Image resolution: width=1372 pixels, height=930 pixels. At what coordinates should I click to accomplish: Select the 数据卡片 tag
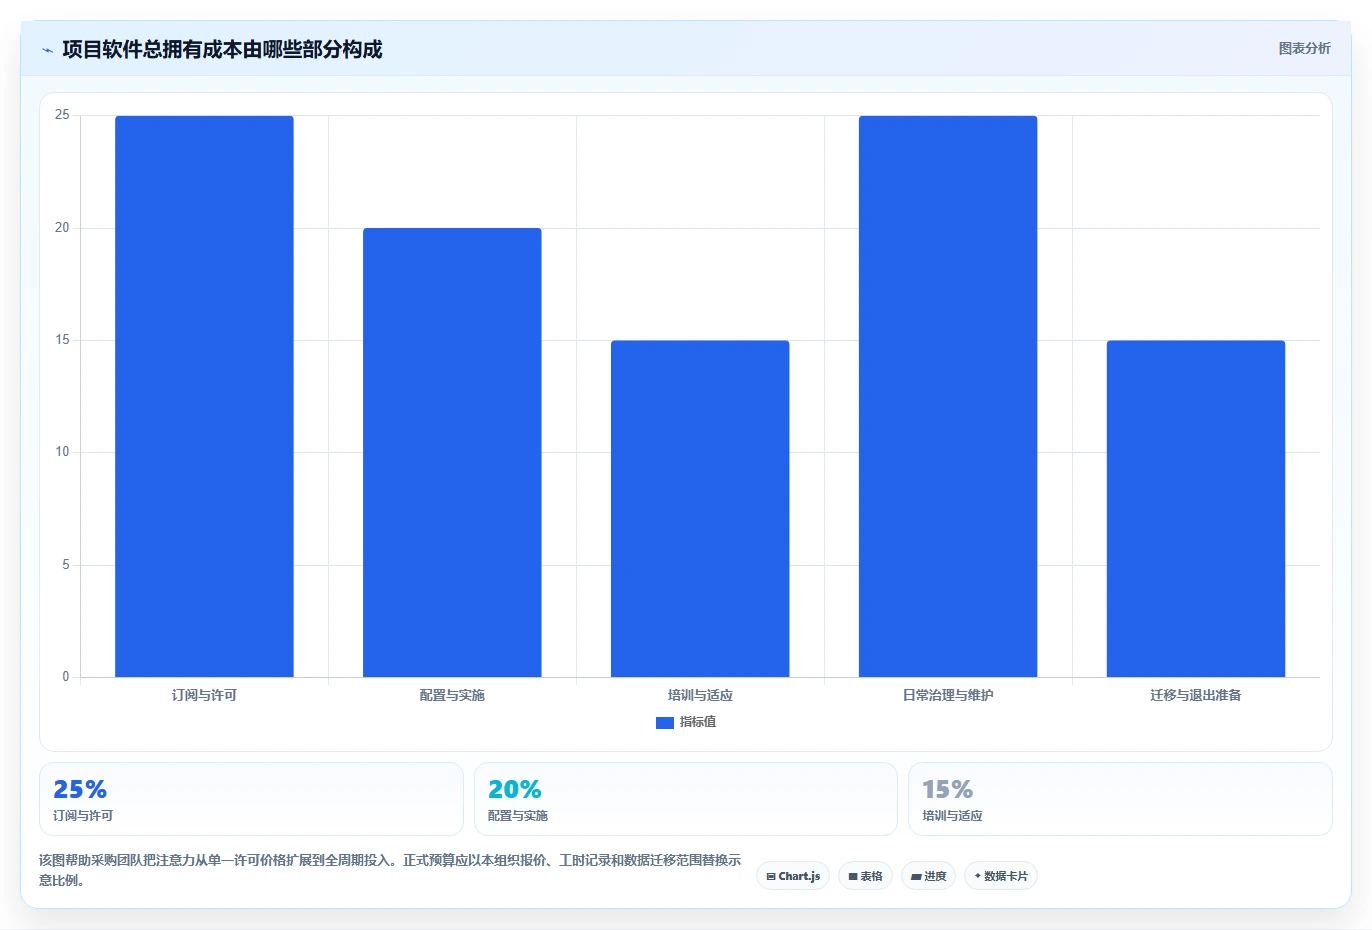tap(1001, 876)
